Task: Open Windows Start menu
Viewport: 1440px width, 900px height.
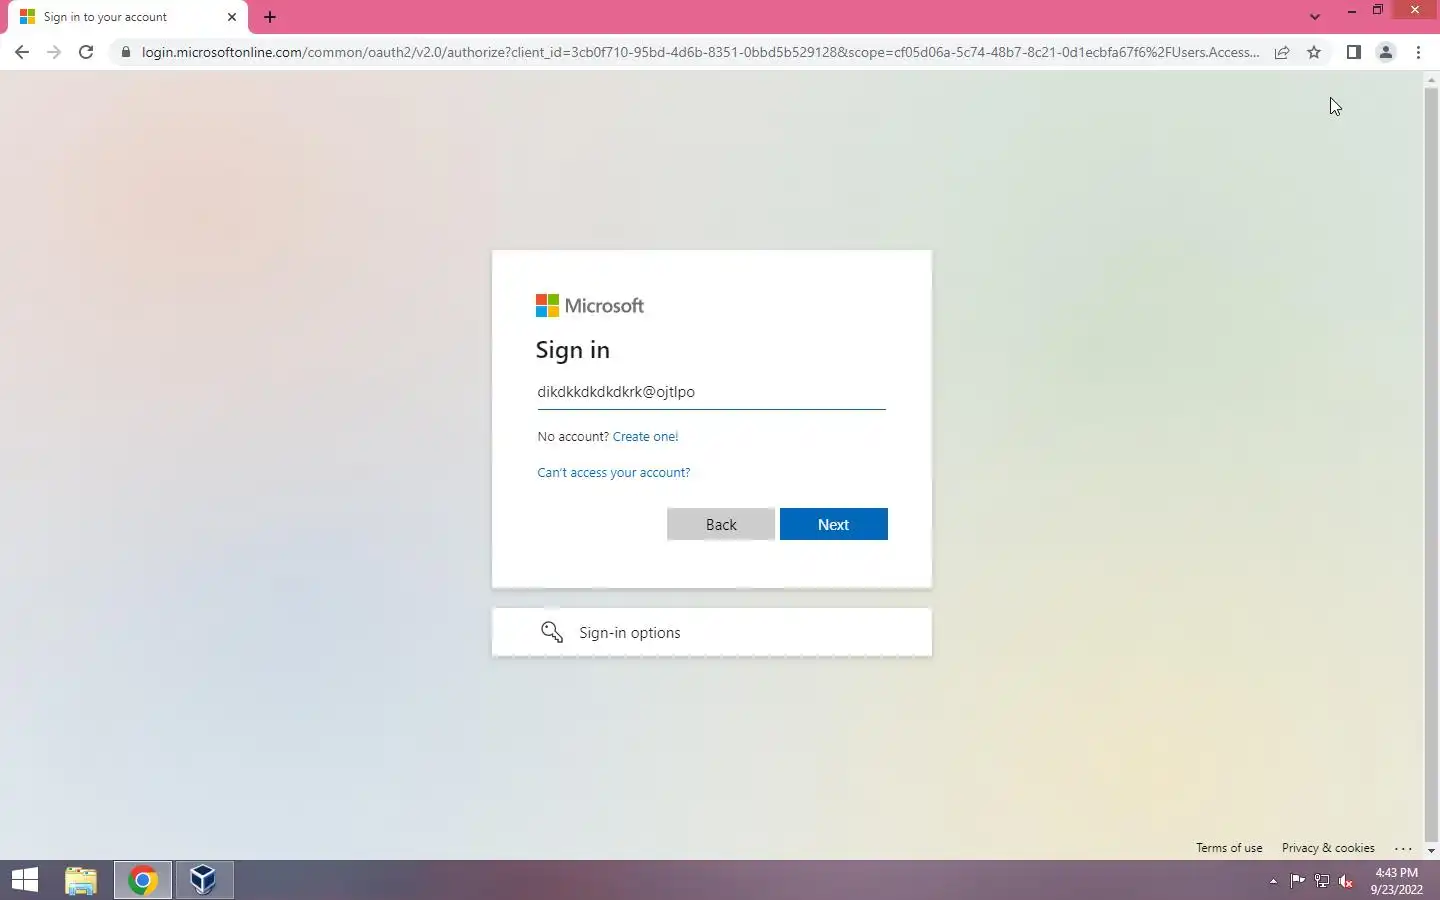Action: (25, 880)
